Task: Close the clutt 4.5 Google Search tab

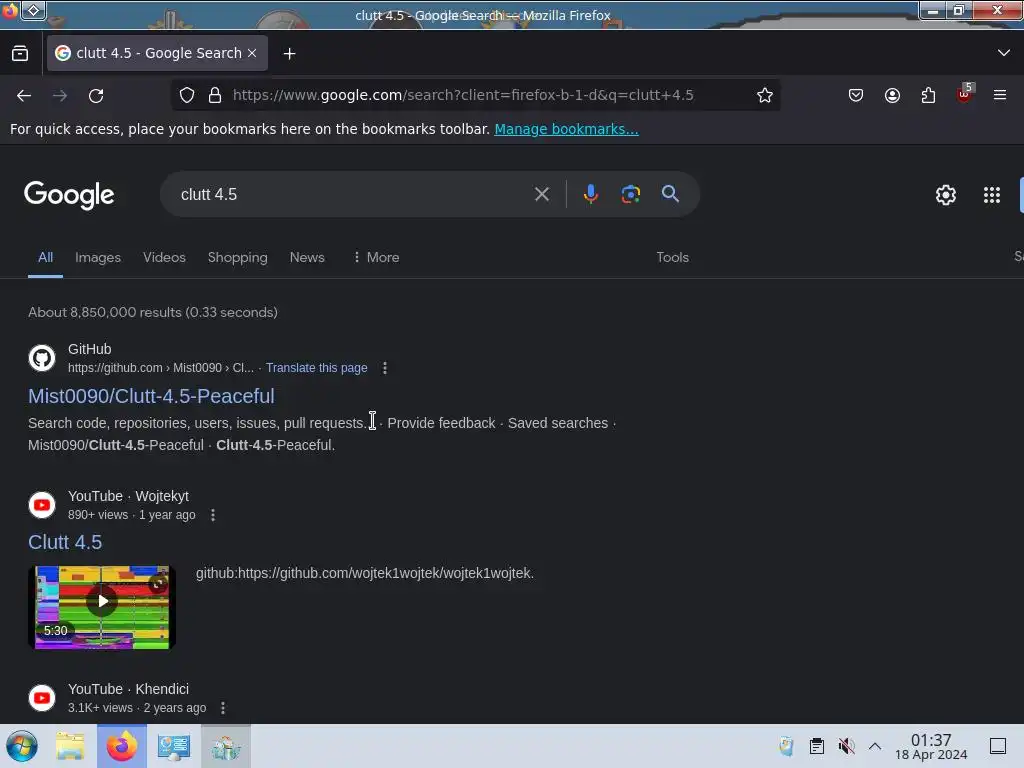Action: [x=252, y=54]
